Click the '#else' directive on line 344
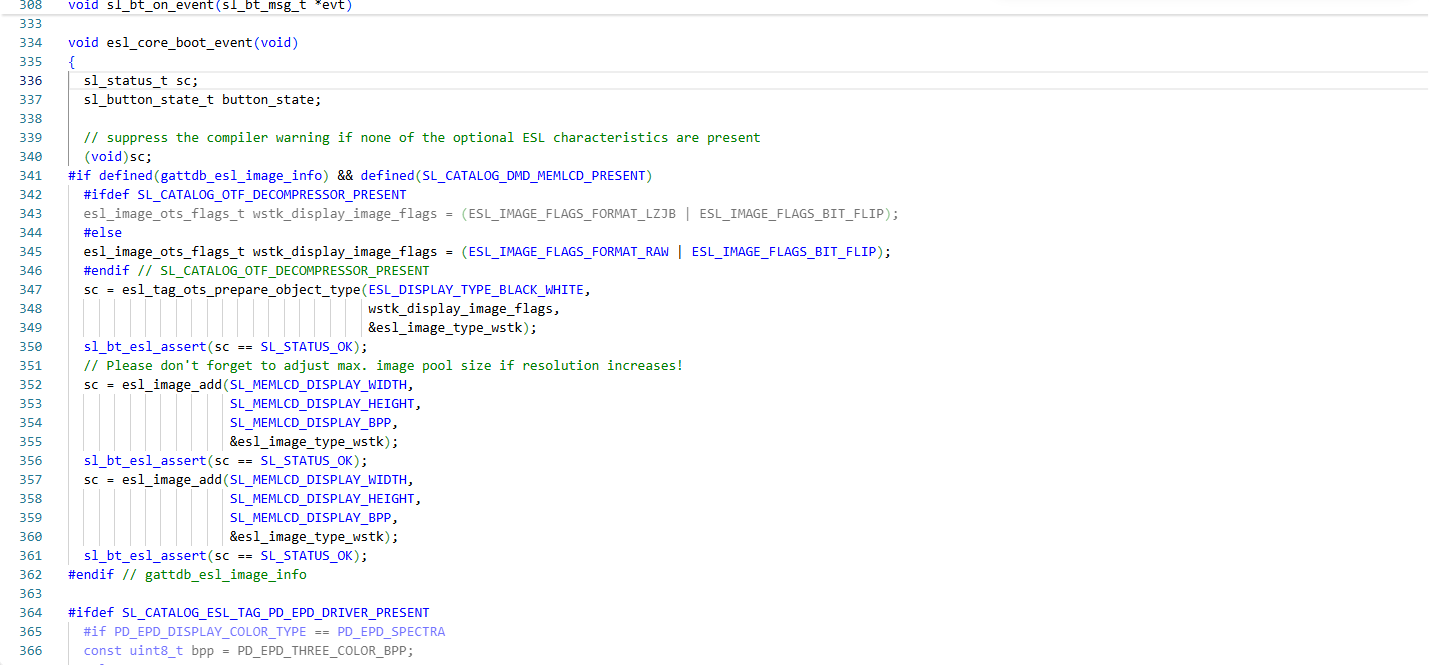1429x665 pixels. tap(103, 233)
